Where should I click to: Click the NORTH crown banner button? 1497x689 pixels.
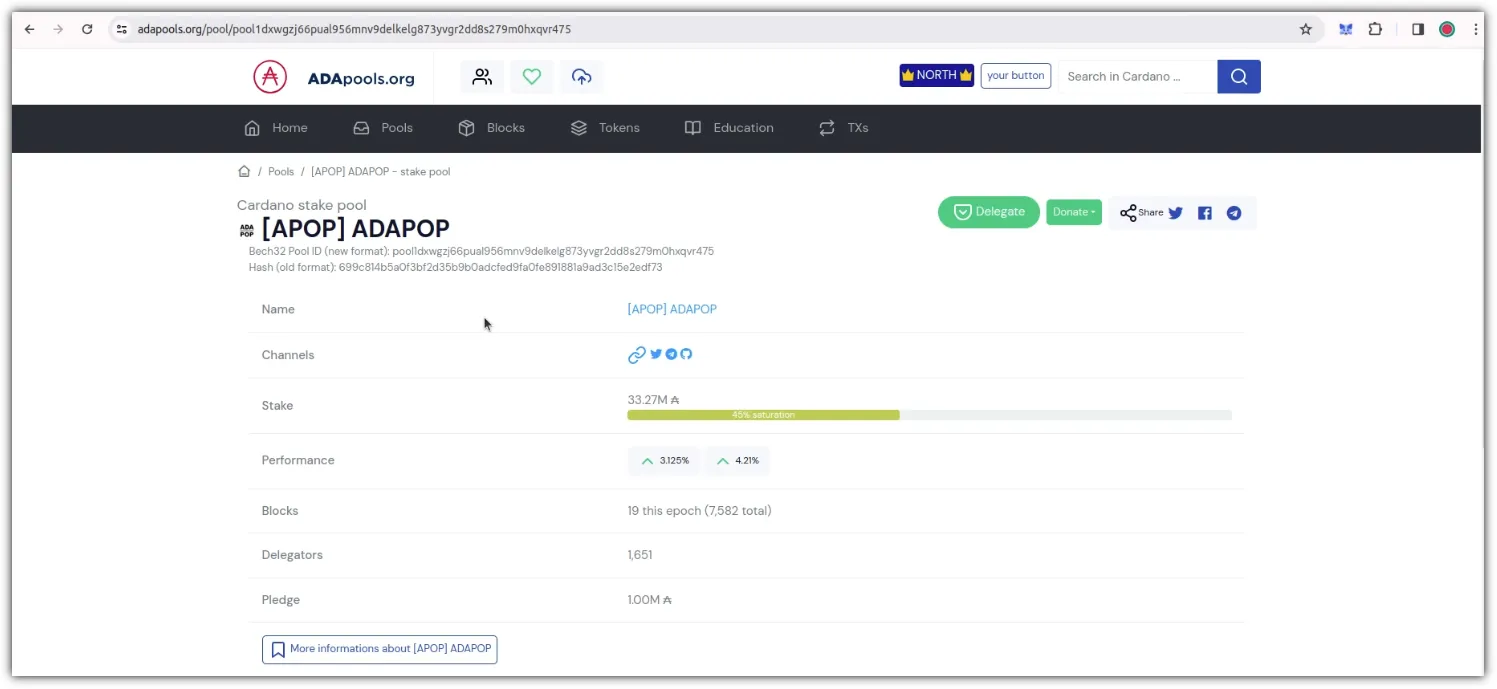937,76
